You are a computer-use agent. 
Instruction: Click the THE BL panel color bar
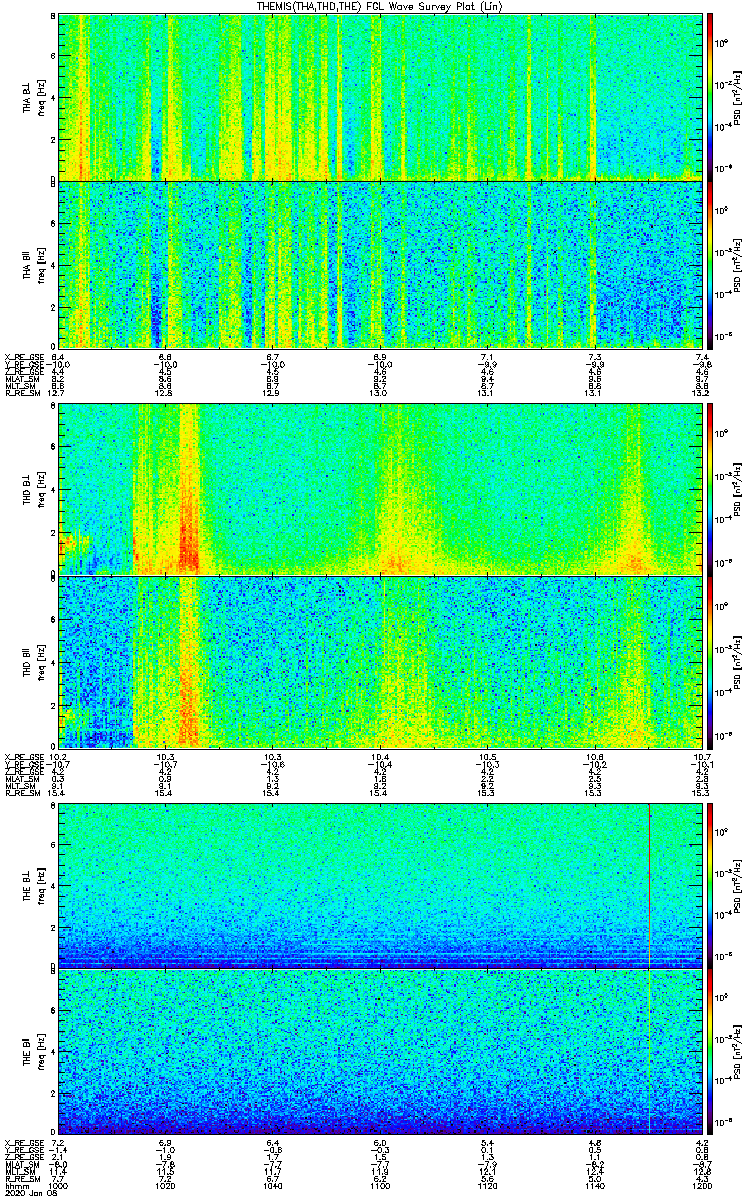point(711,885)
